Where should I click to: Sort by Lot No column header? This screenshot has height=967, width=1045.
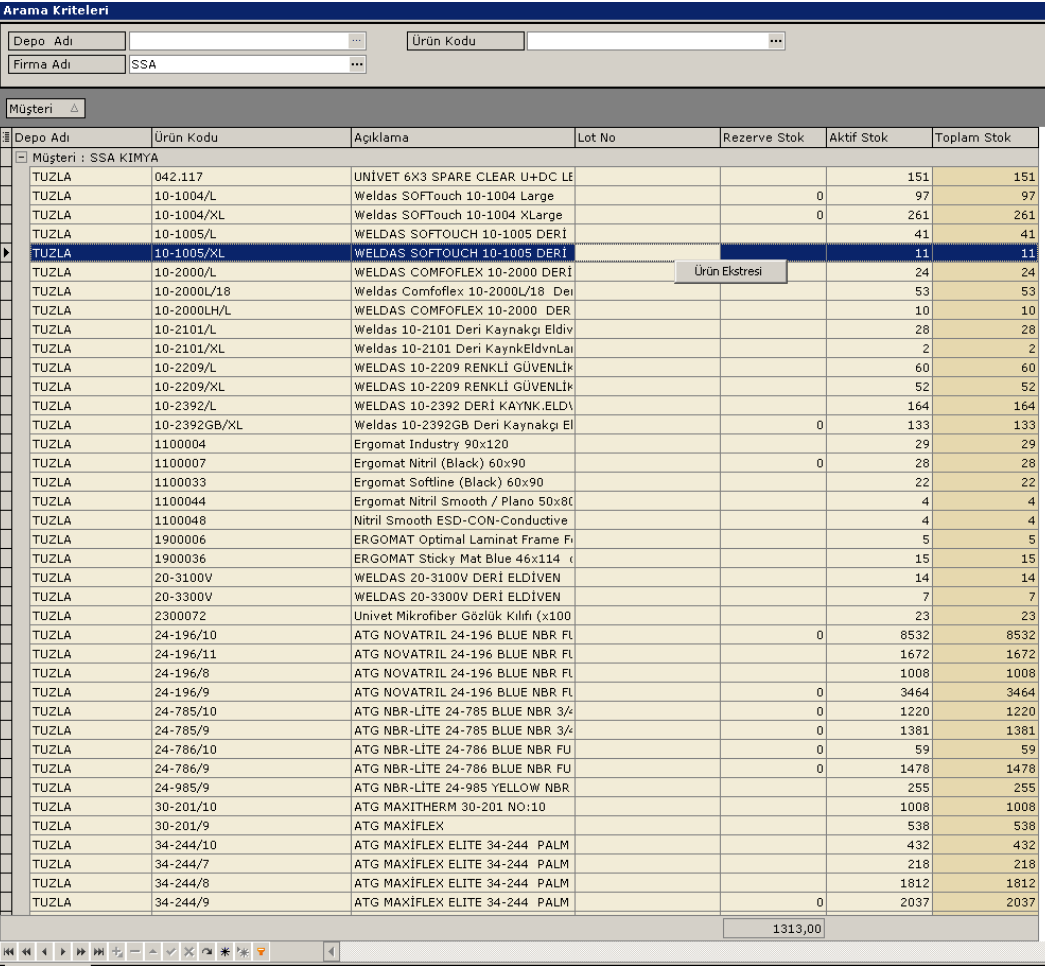(647, 137)
